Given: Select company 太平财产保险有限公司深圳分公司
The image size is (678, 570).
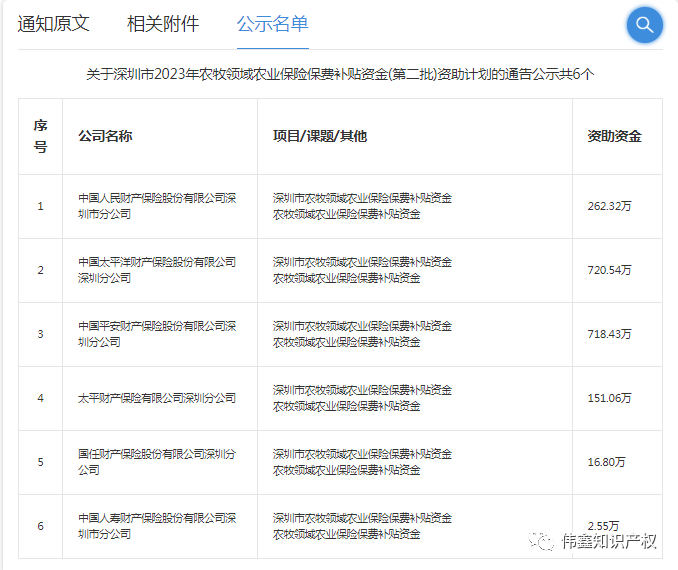Looking at the screenshot, I should 157,398.
